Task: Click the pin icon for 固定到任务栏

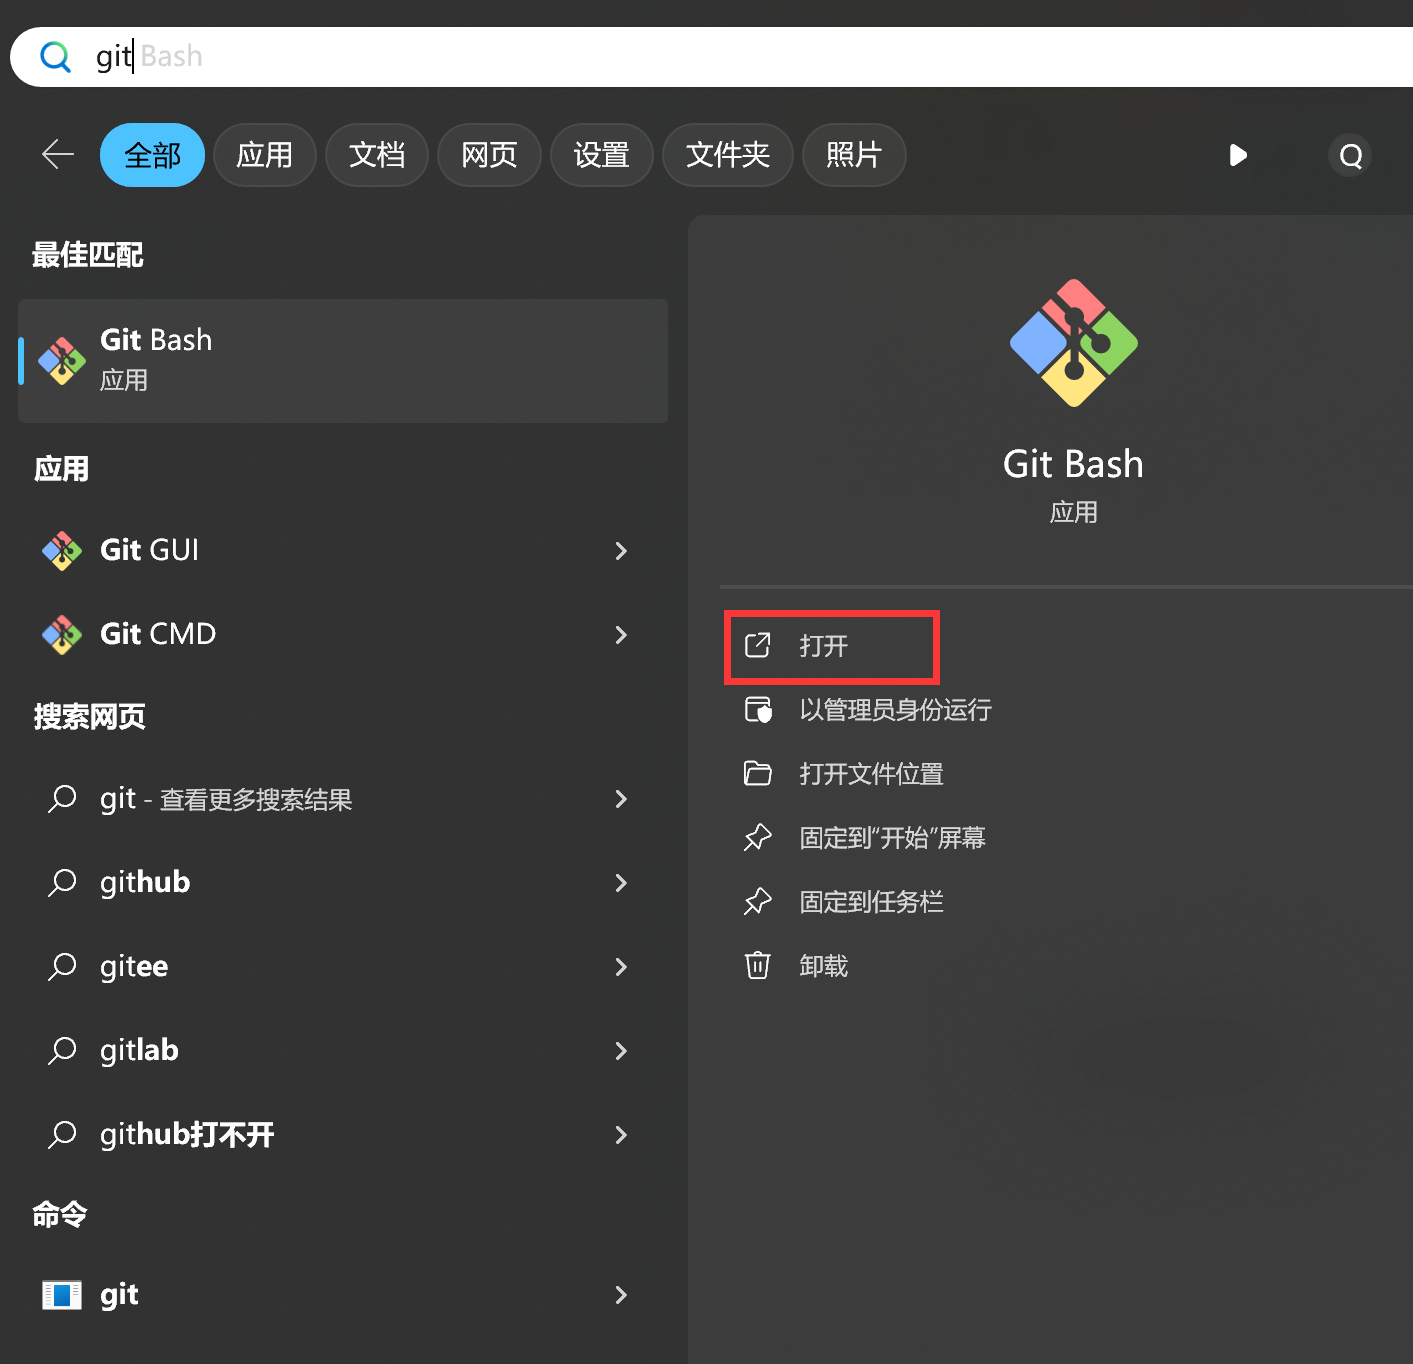Action: click(758, 901)
